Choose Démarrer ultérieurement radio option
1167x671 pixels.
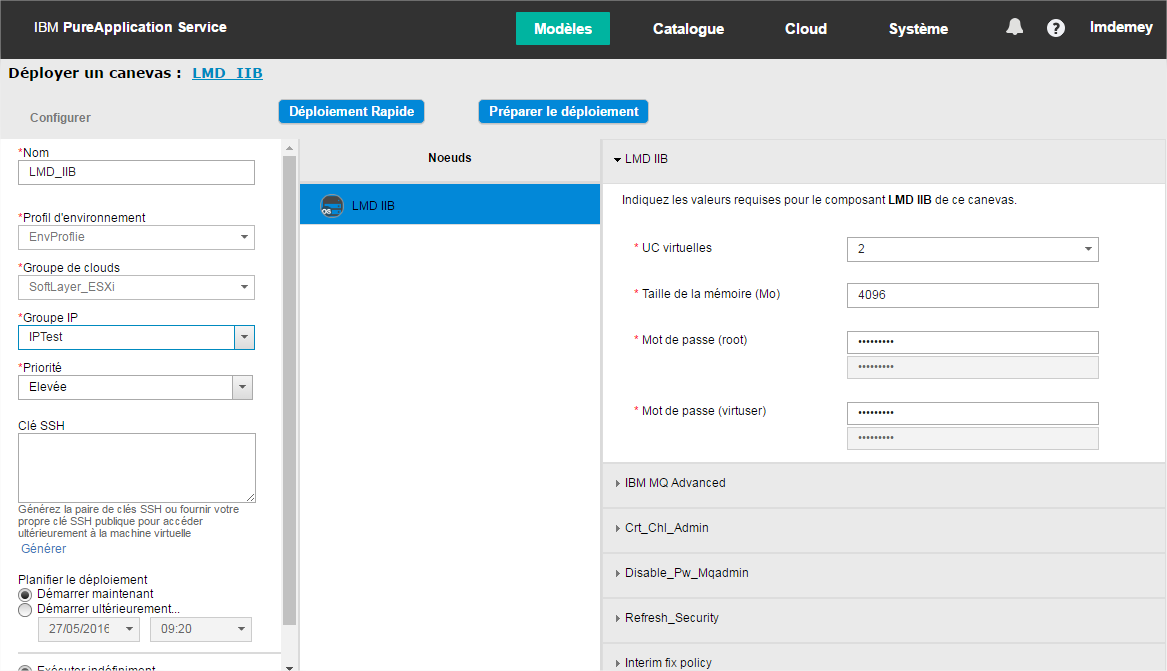tap(25, 609)
